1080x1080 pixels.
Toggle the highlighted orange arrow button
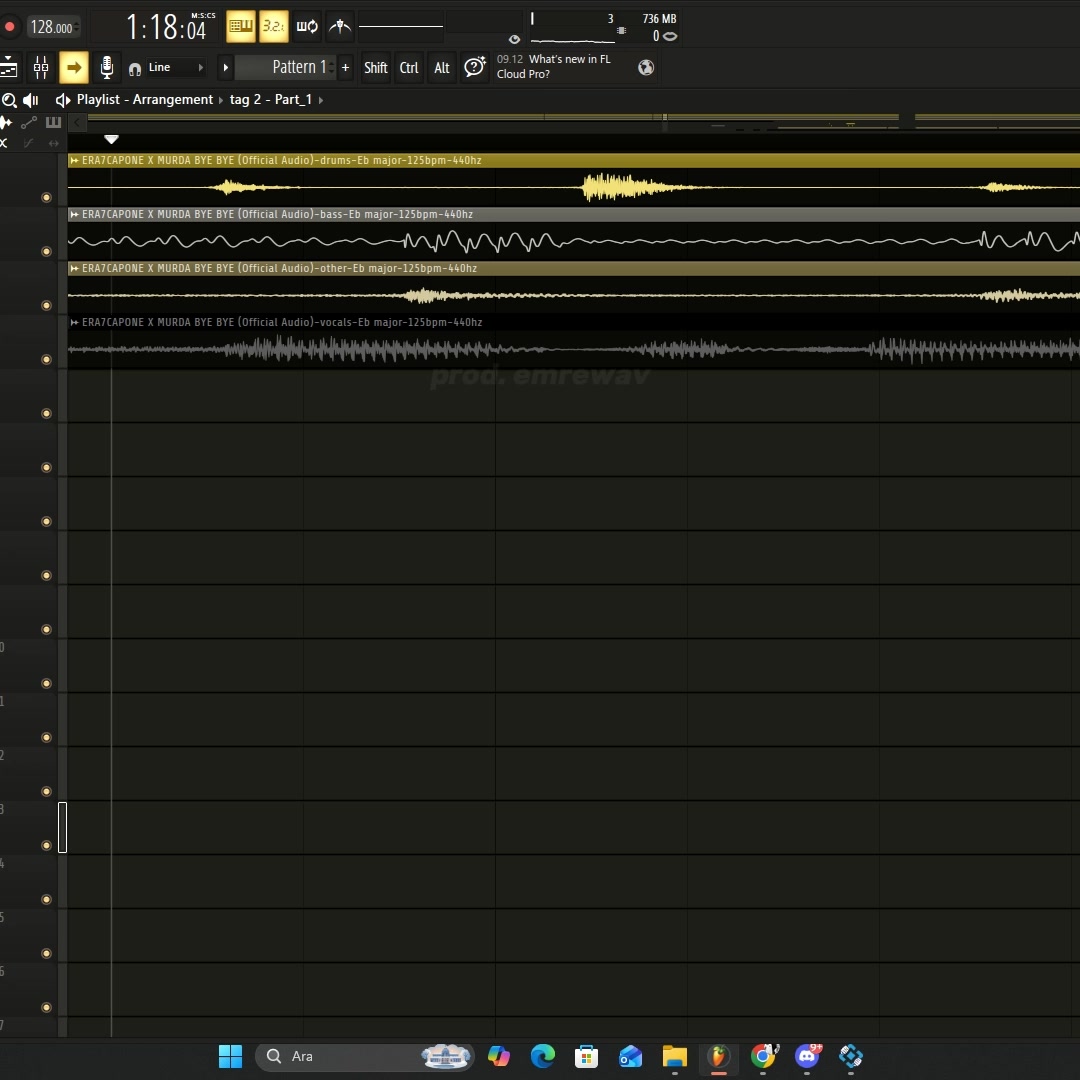pos(74,68)
